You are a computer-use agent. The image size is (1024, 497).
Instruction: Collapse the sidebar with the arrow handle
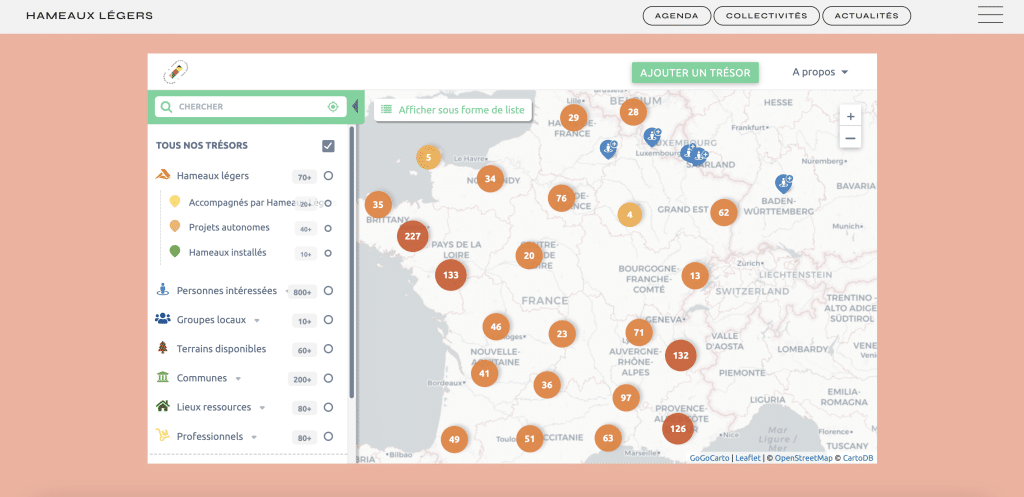pos(355,106)
